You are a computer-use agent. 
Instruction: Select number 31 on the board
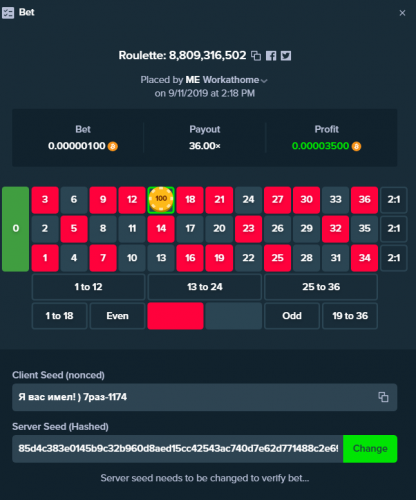point(335,258)
